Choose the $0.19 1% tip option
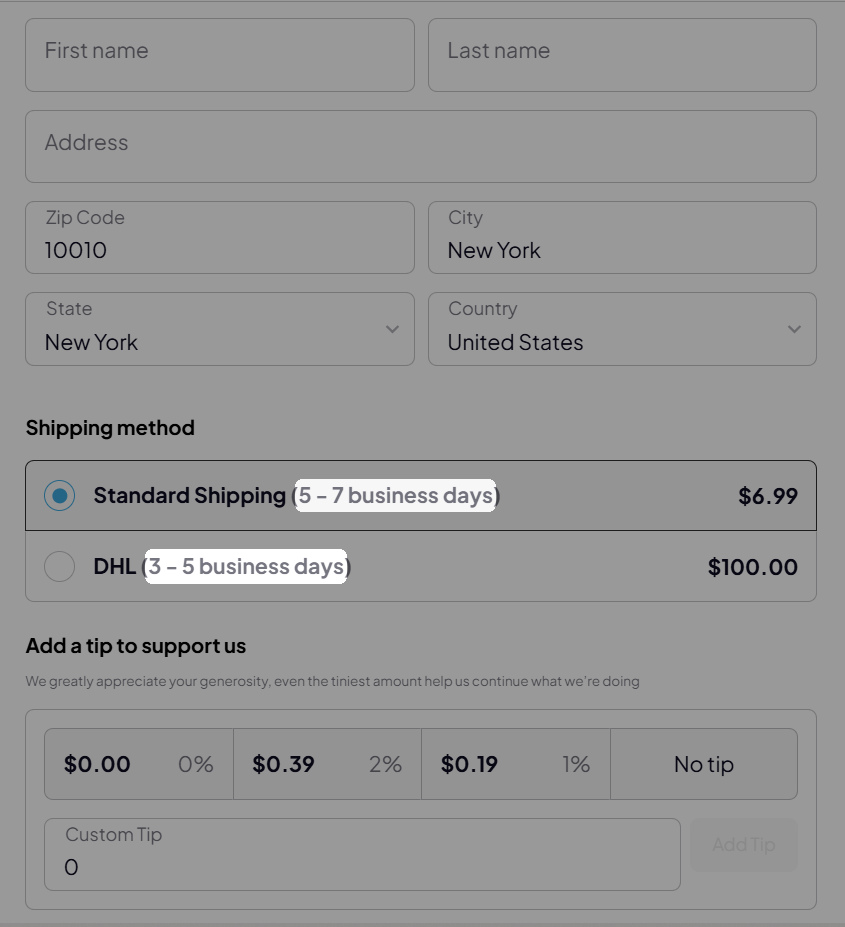The image size is (845, 927). click(x=515, y=764)
